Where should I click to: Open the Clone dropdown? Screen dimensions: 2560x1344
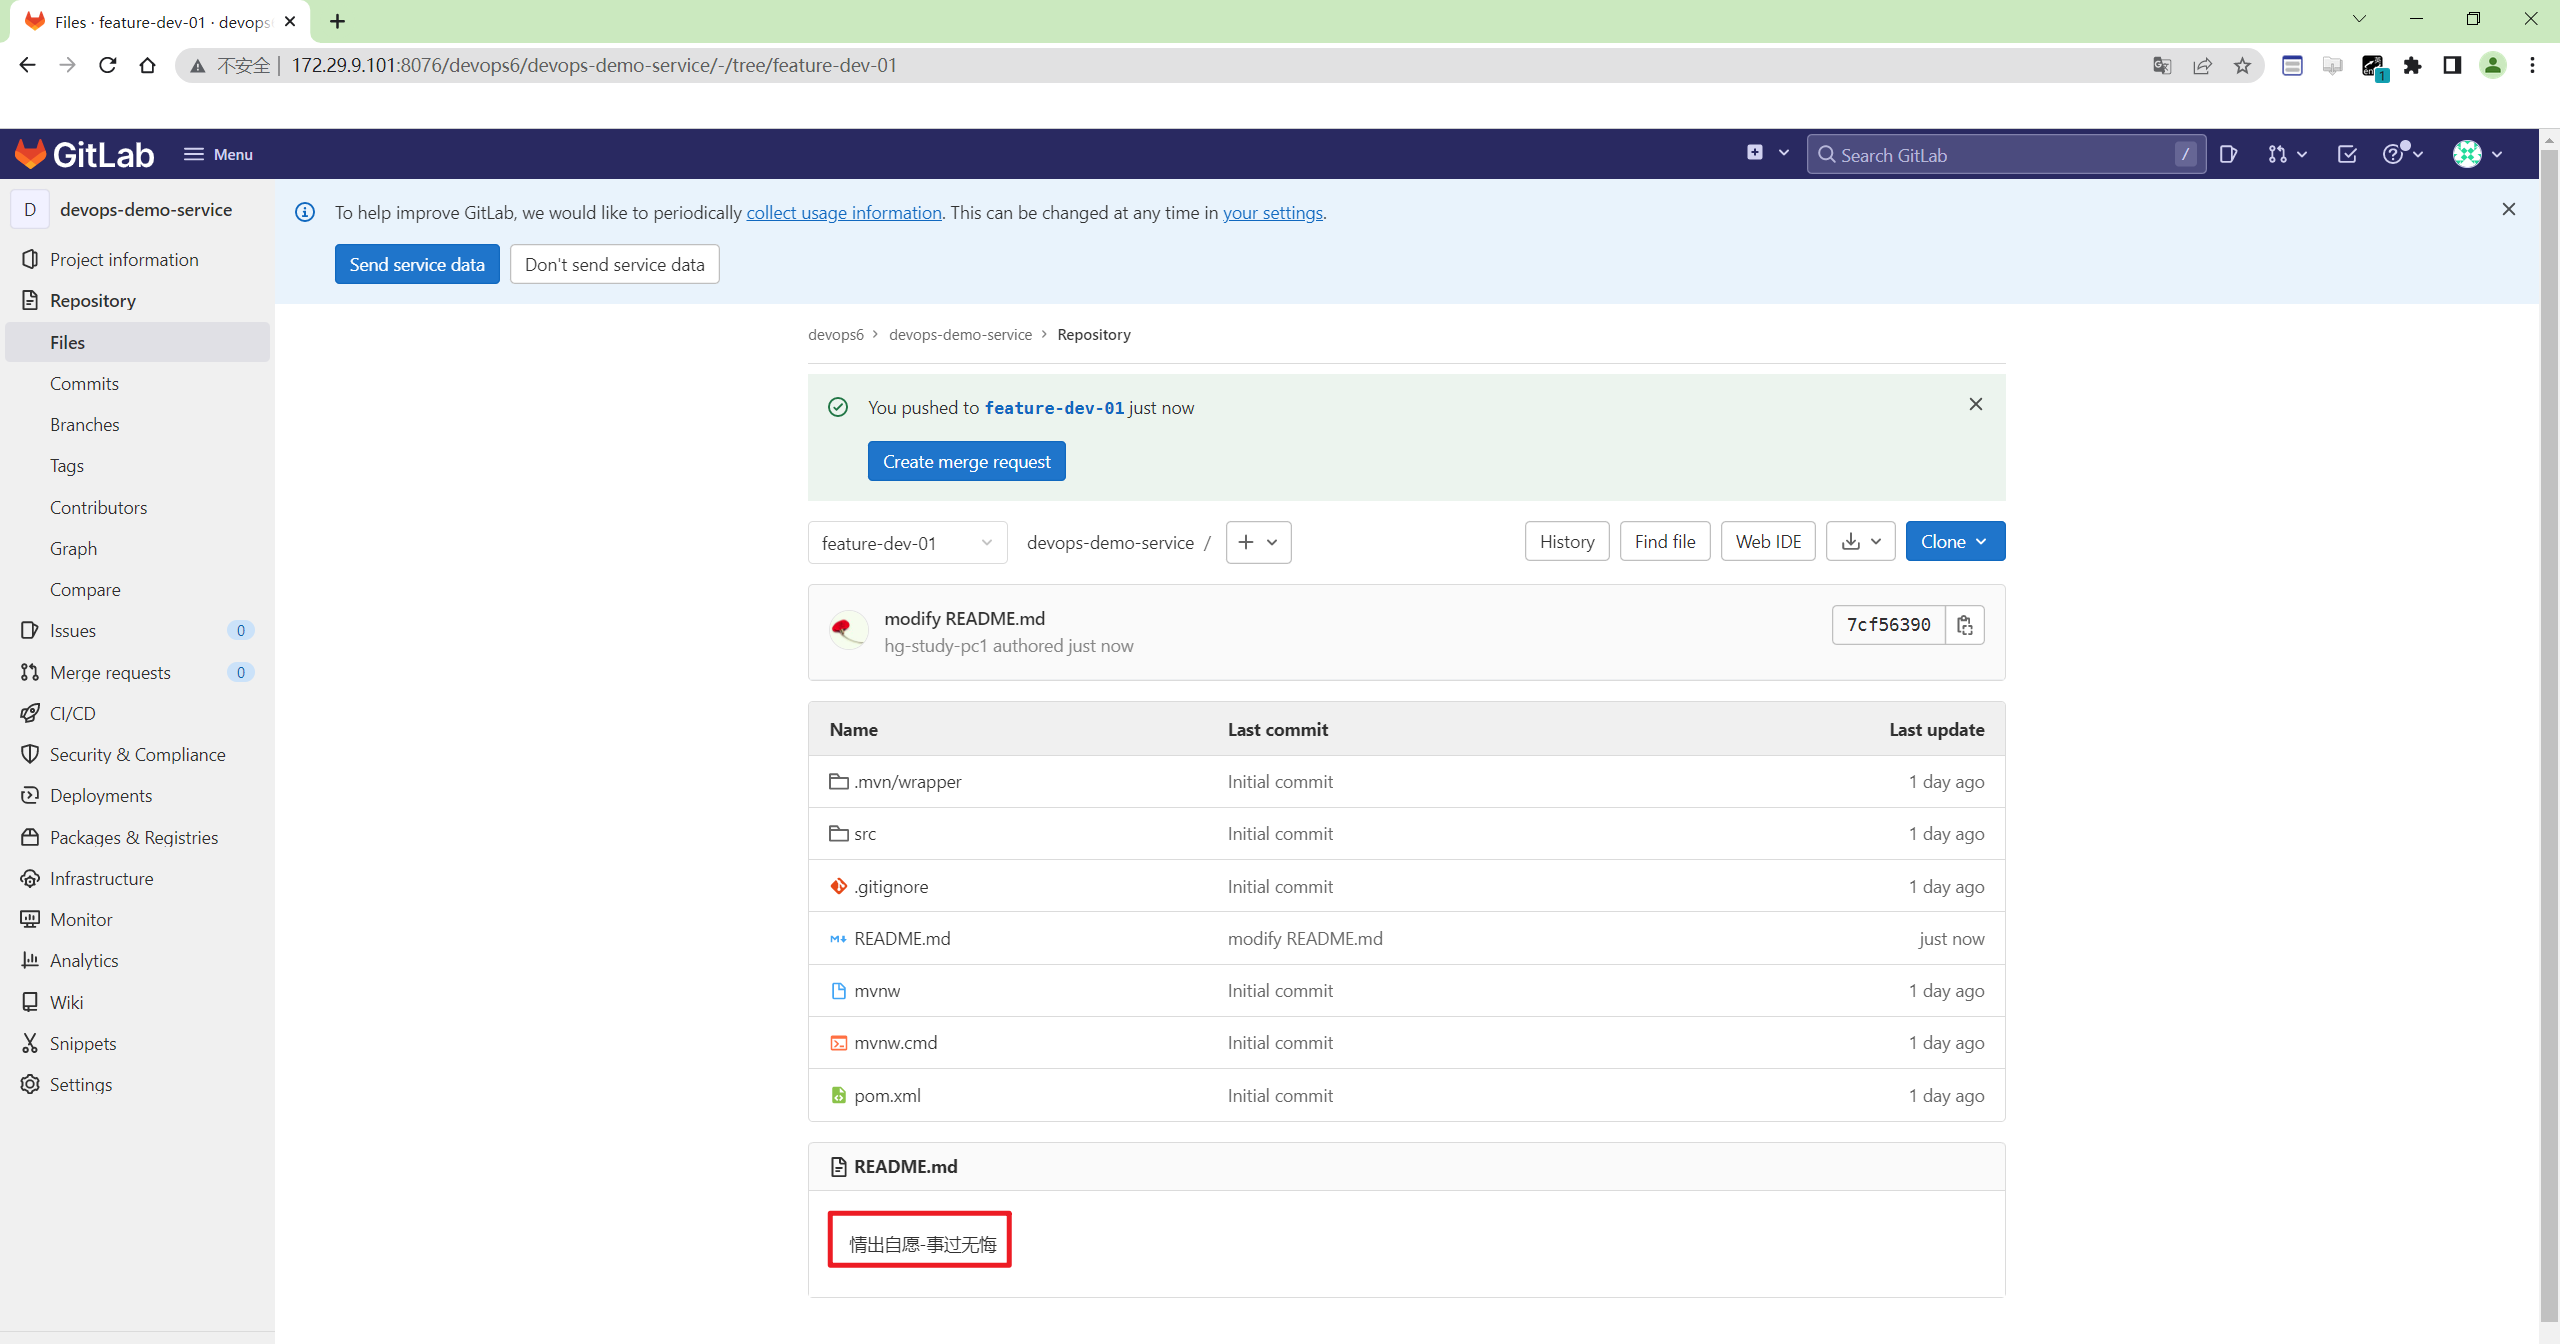(1954, 541)
